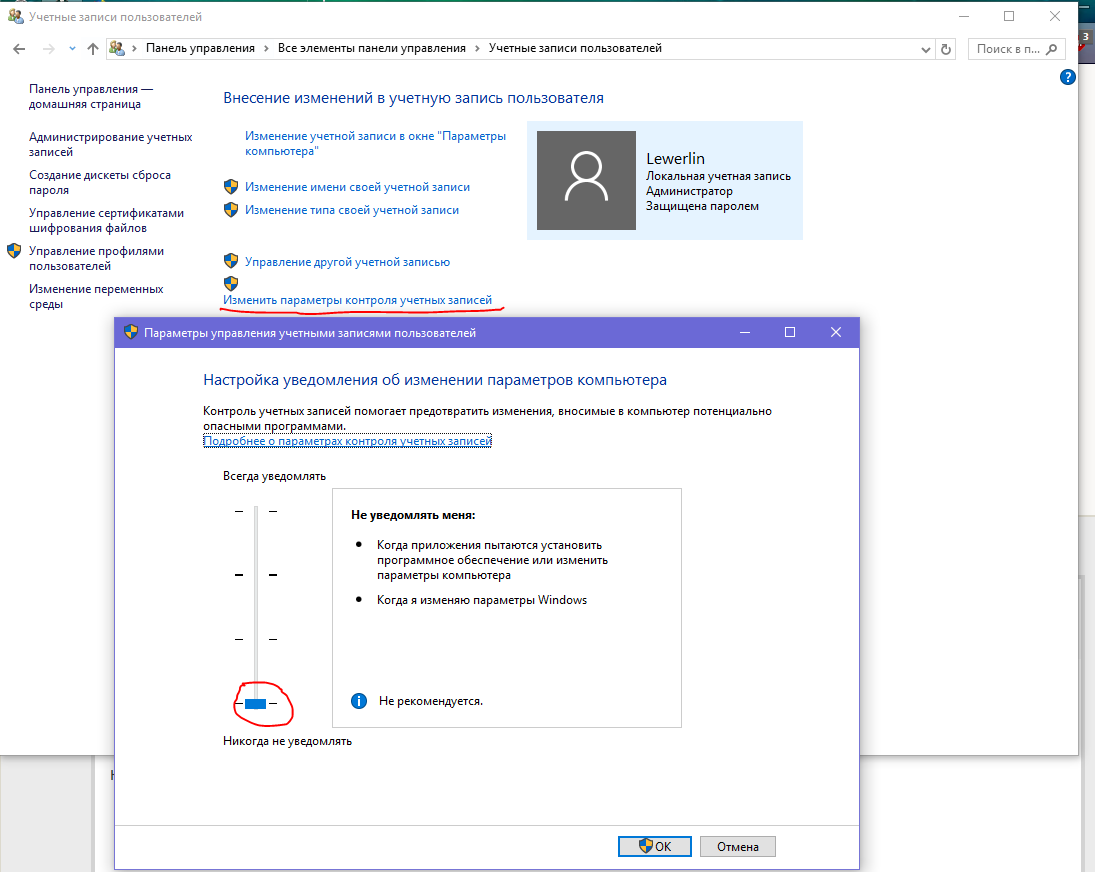Click the OK button with shield

coord(655,846)
